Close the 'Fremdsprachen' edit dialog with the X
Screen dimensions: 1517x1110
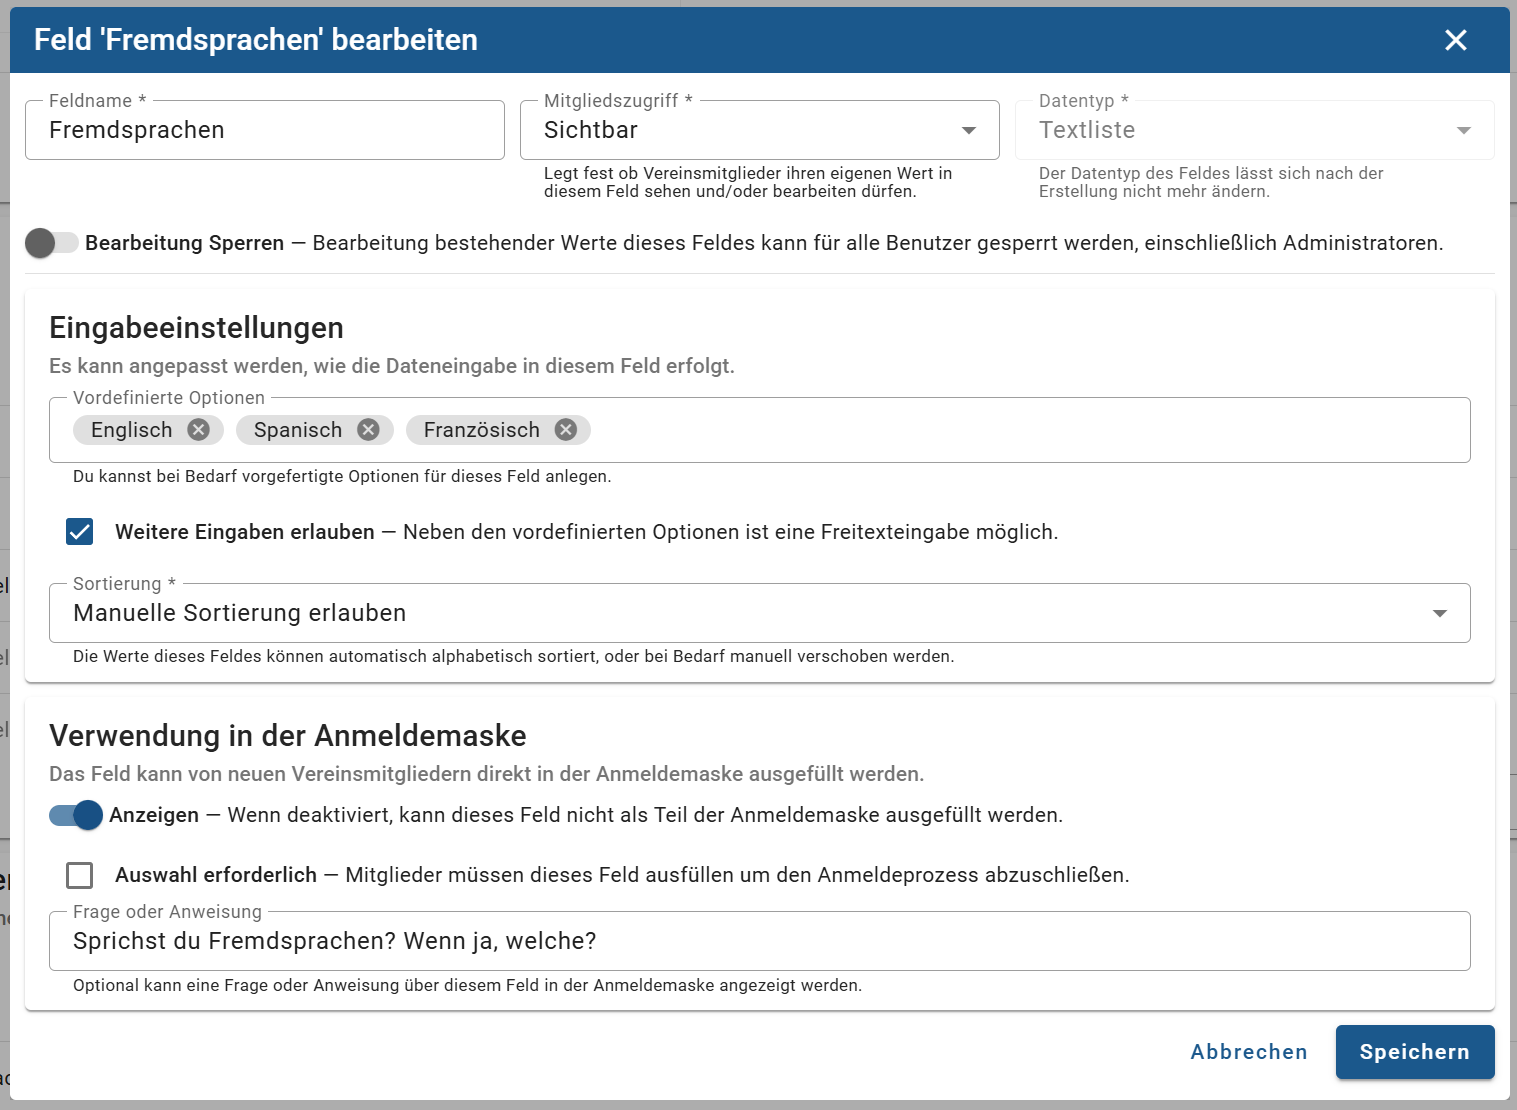pos(1455,40)
